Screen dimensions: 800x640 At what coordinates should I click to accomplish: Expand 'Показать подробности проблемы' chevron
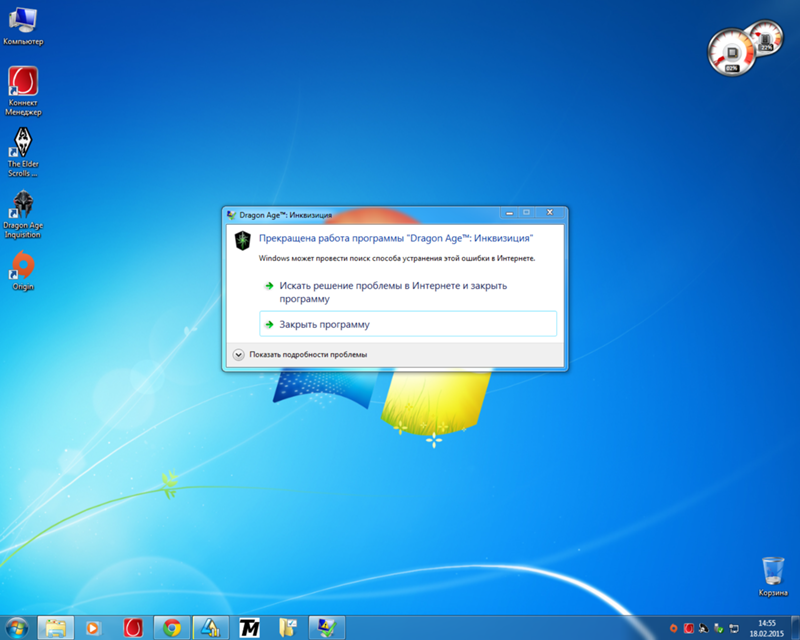(x=238, y=355)
